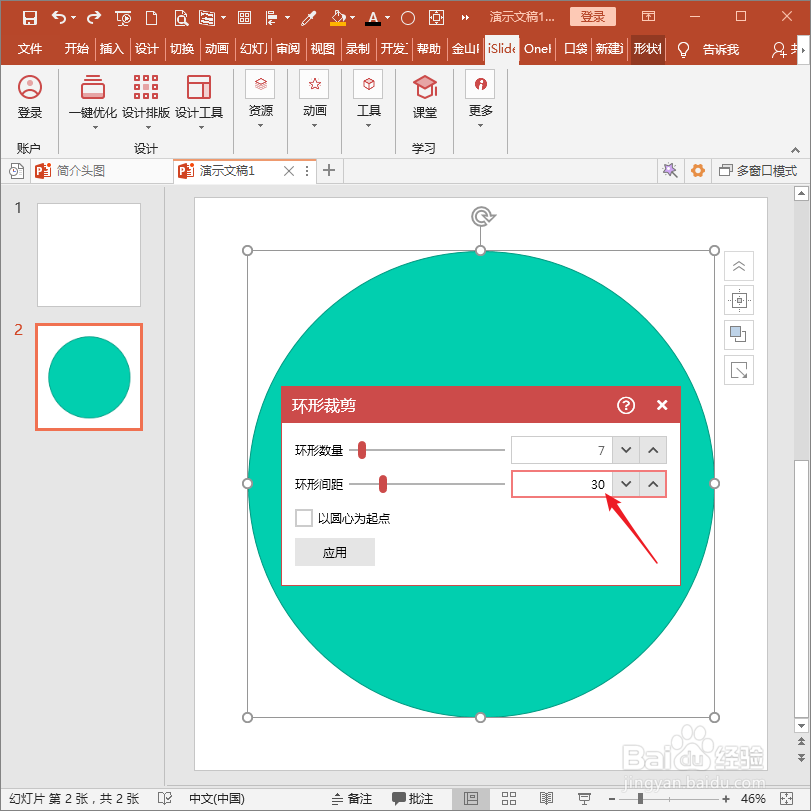811x811 pixels.
Task: Click the New blank document icon
Action: click(152, 18)
